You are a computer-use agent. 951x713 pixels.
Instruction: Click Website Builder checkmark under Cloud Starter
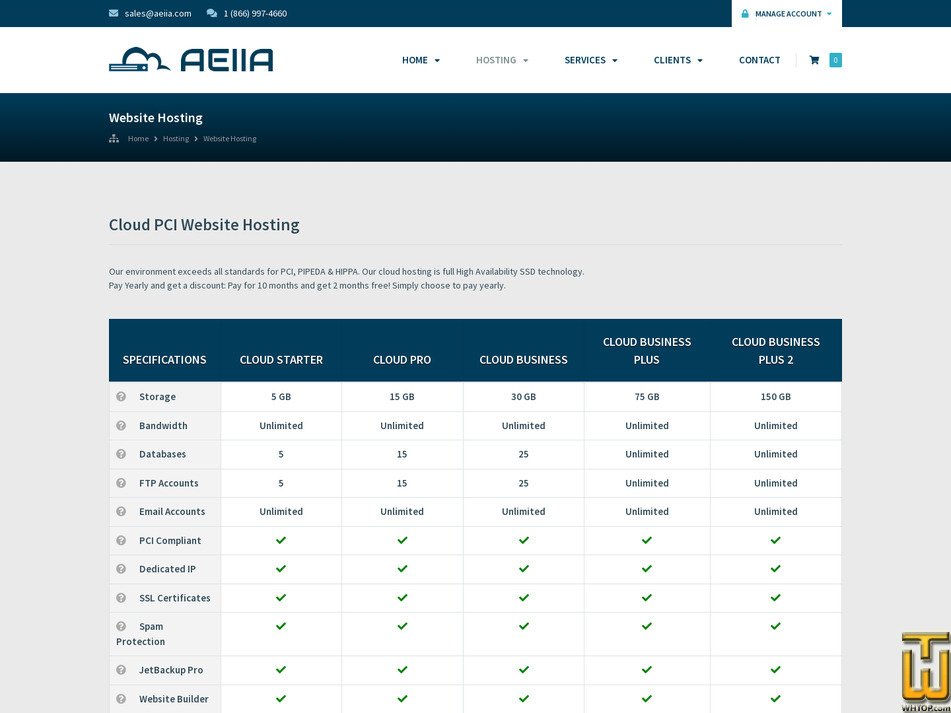(x=281, y=698)
